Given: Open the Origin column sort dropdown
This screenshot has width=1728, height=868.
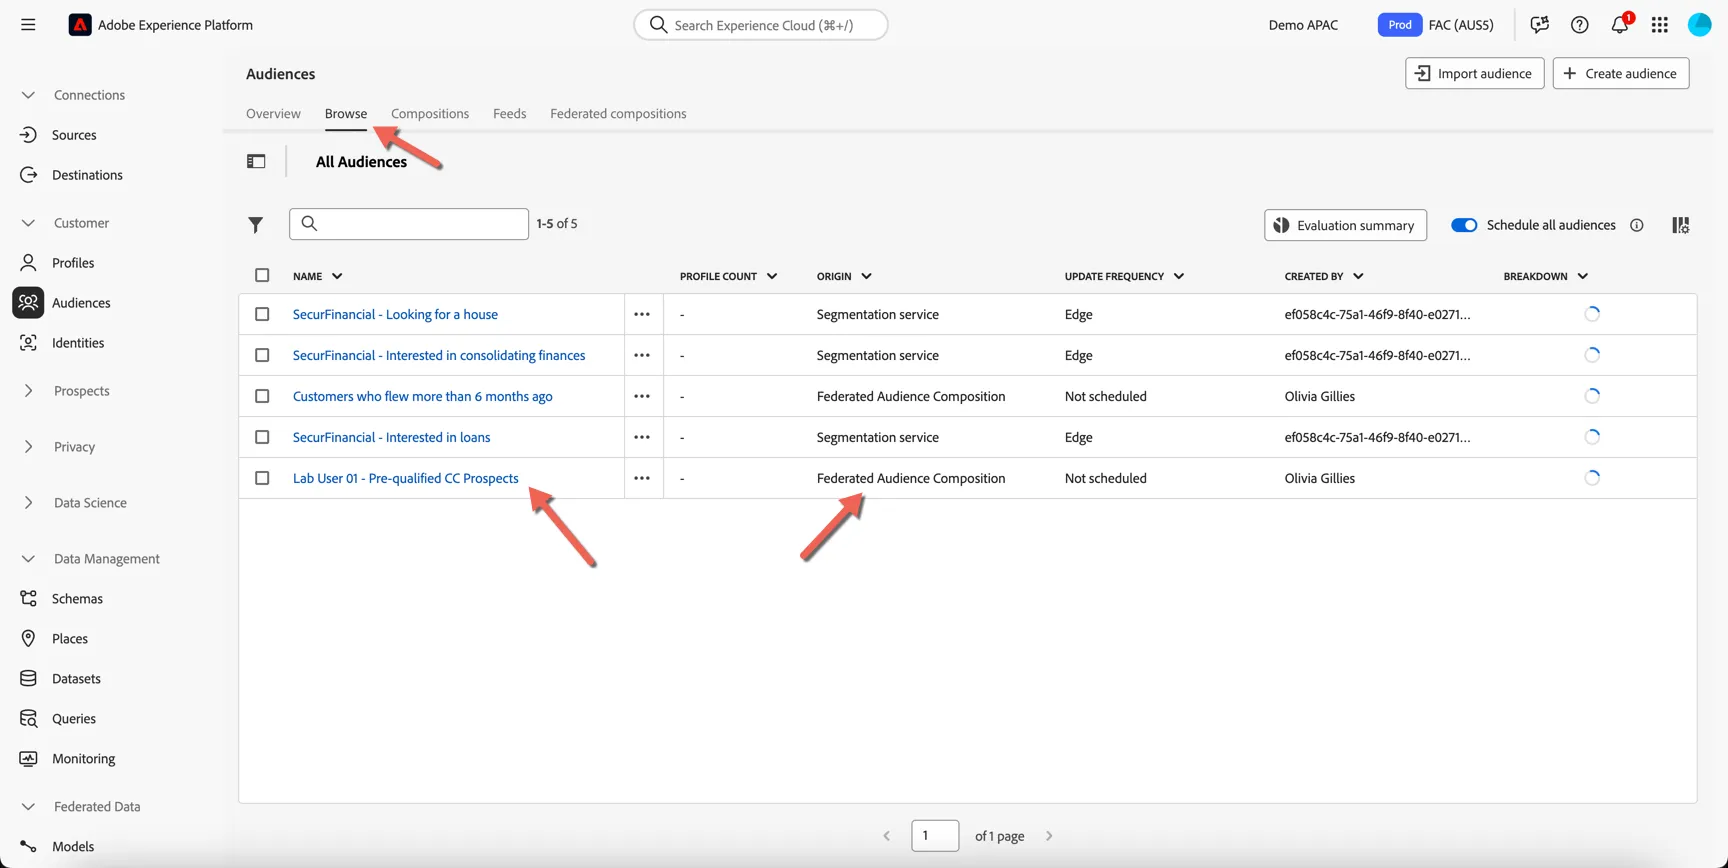Looking at the screenshot, I should [x=866, y=276].
